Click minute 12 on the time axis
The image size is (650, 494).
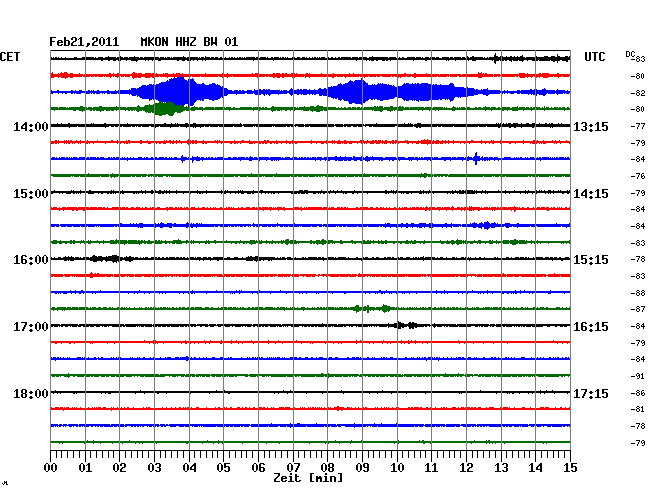tap(466, 468)
